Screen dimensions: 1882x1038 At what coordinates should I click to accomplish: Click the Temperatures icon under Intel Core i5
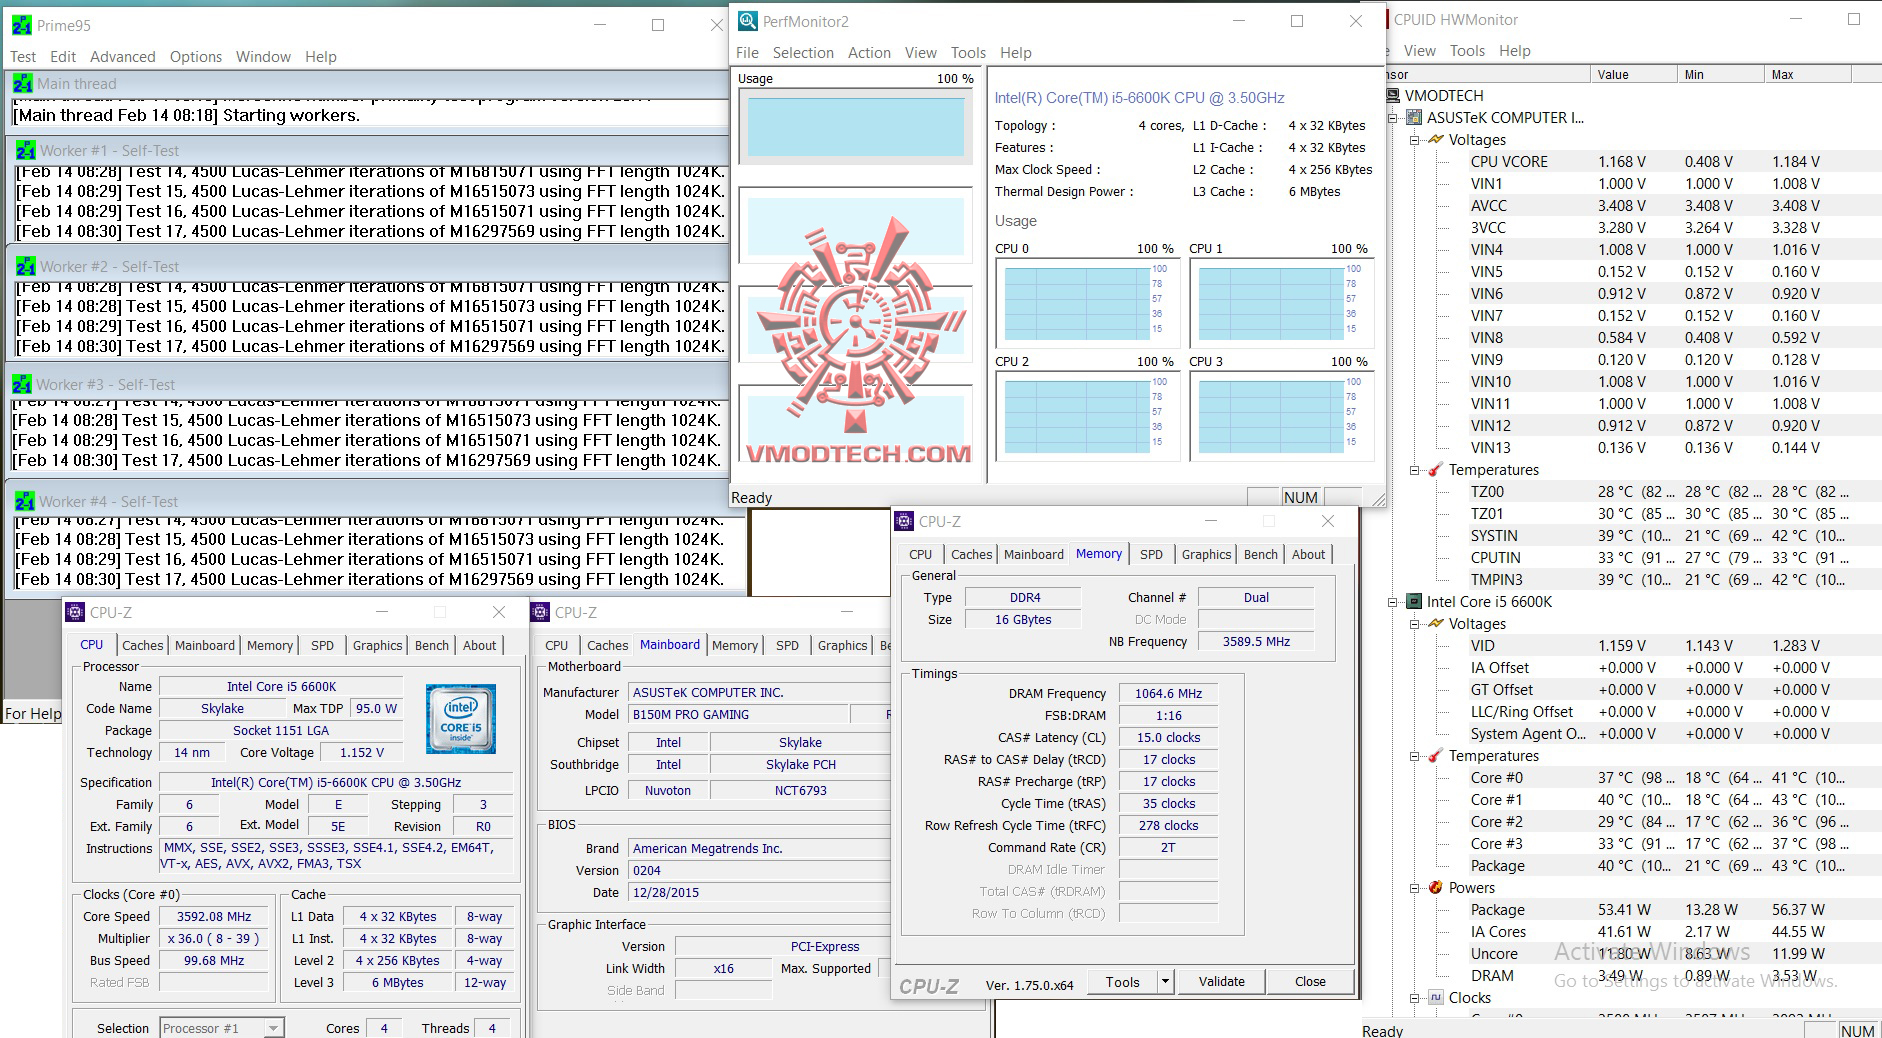tap(1435, 756)
